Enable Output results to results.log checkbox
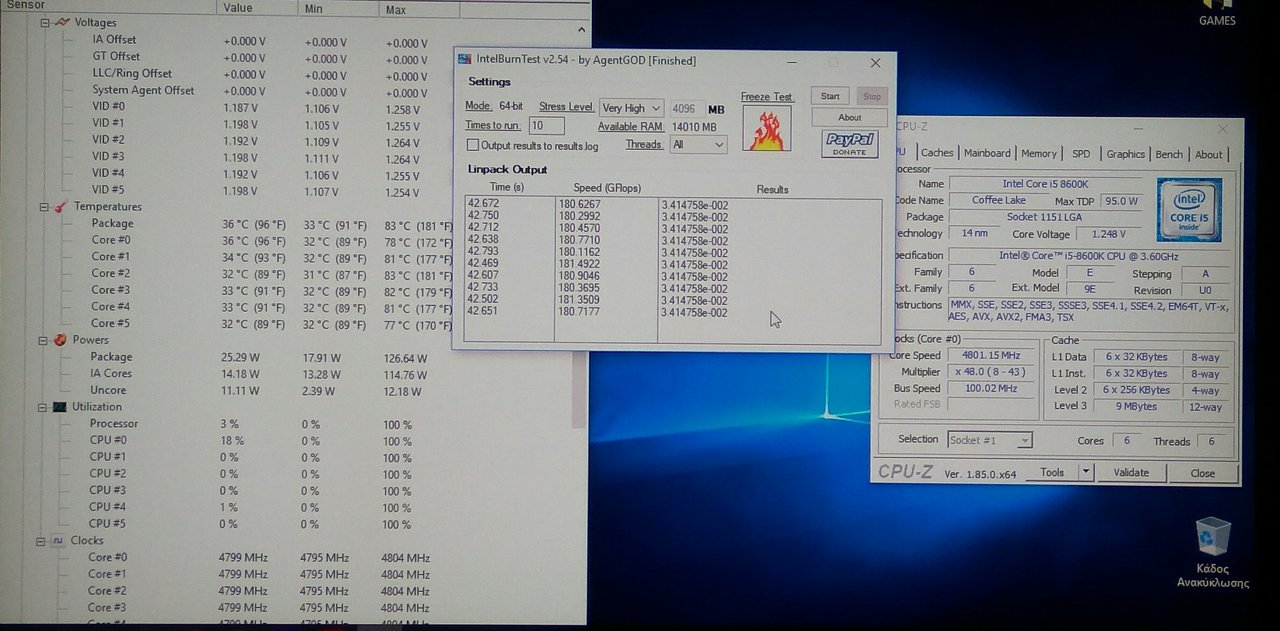1280x631 pixels. pos(474,145)
